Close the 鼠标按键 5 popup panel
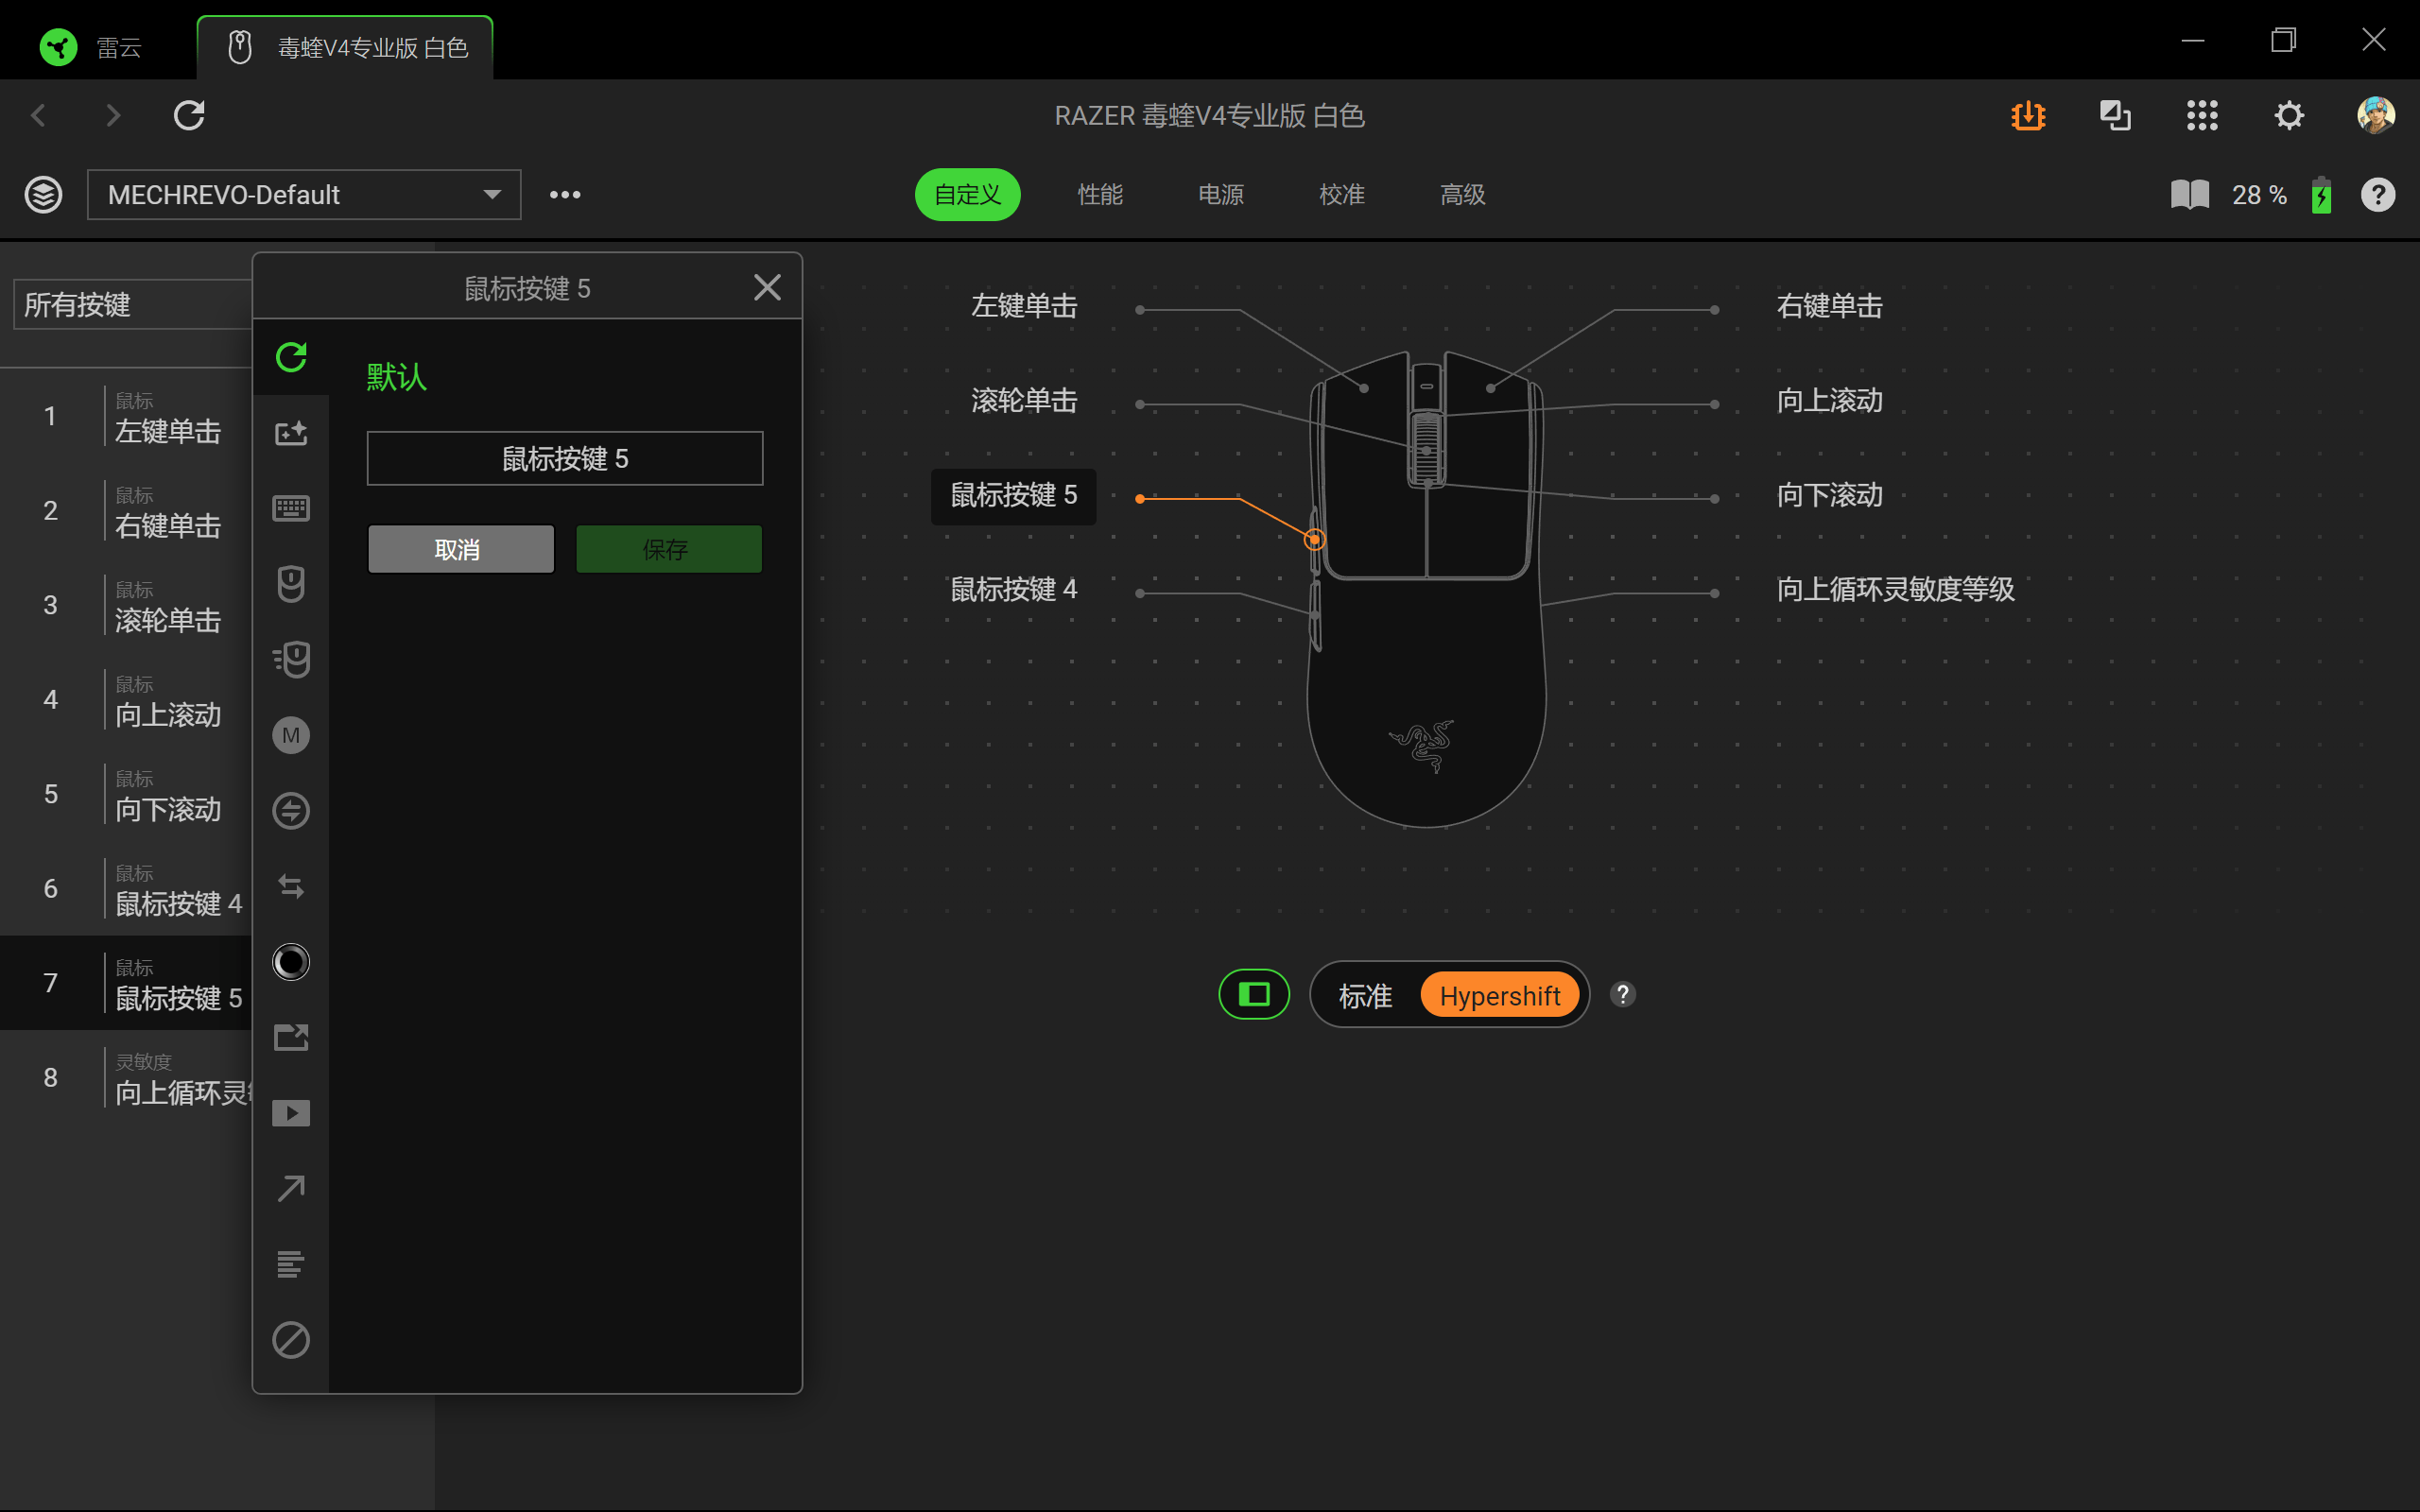Screen dimensions: 2420x1512 pyautogui.click(x=767, y=288)
